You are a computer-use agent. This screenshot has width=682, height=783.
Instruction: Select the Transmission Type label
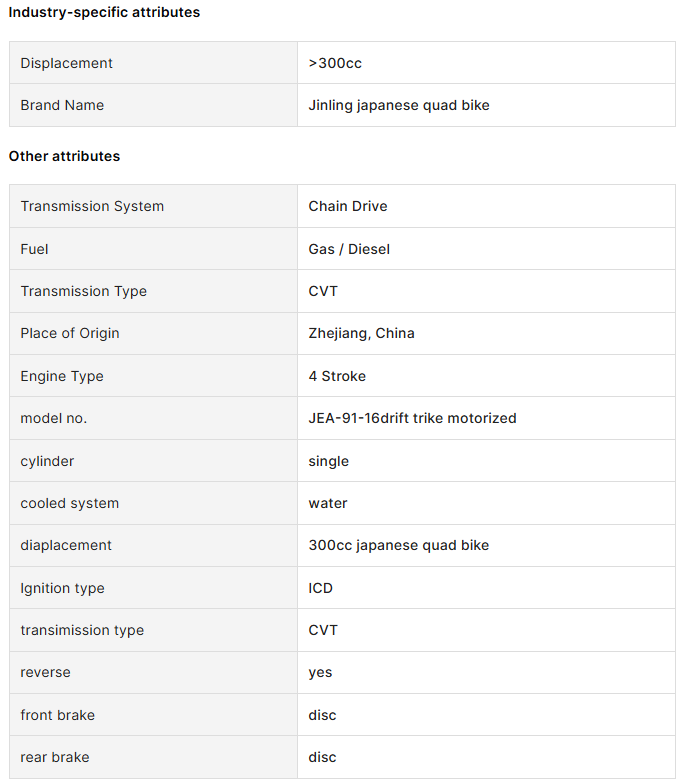click(84, 291)
